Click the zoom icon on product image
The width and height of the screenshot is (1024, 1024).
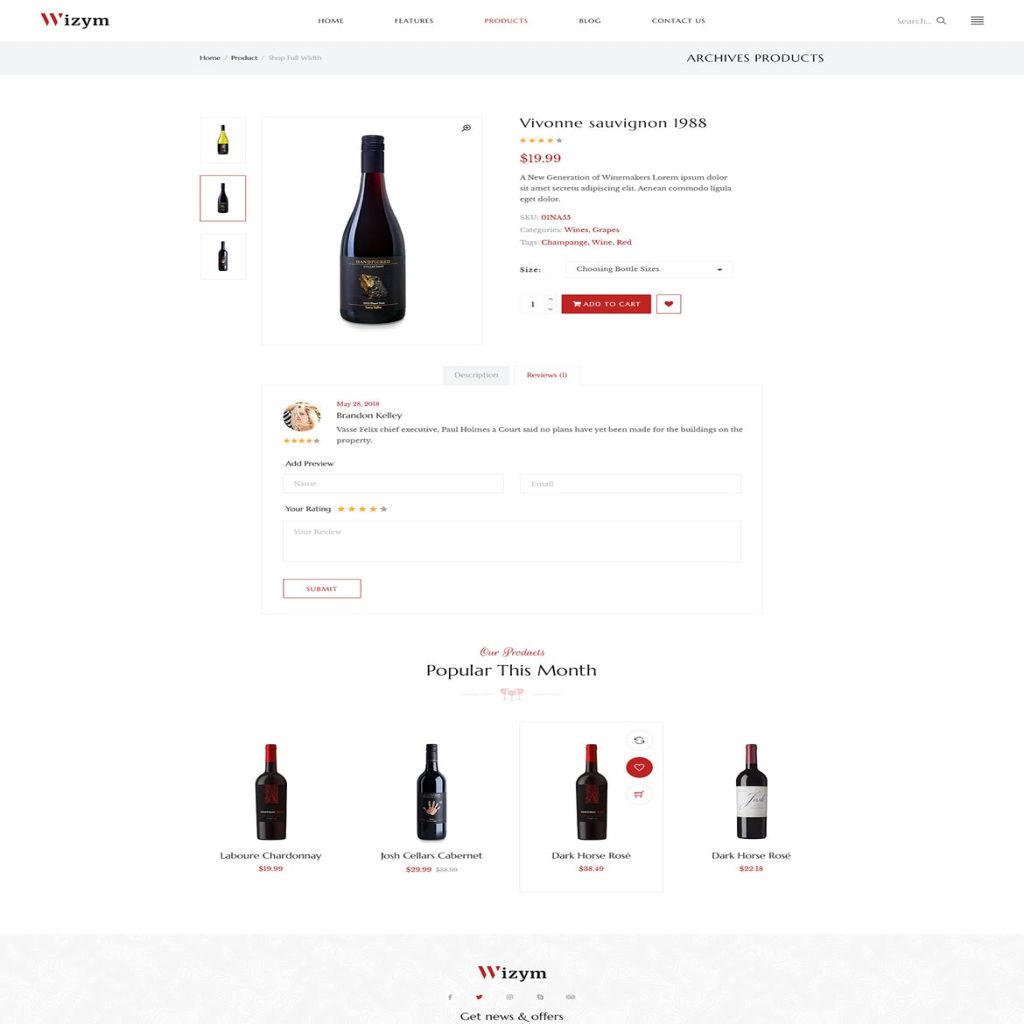[x=466, y=128]
